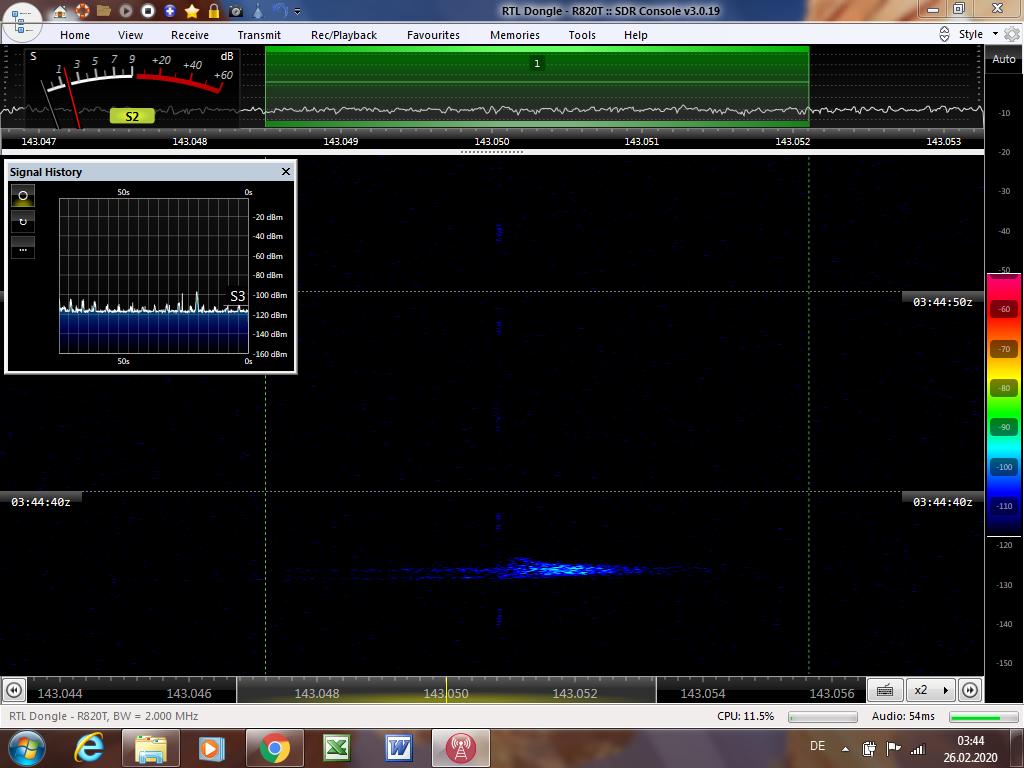Open the Signal History more options button
Viewport: 1024px width, 768px height.
23,248
